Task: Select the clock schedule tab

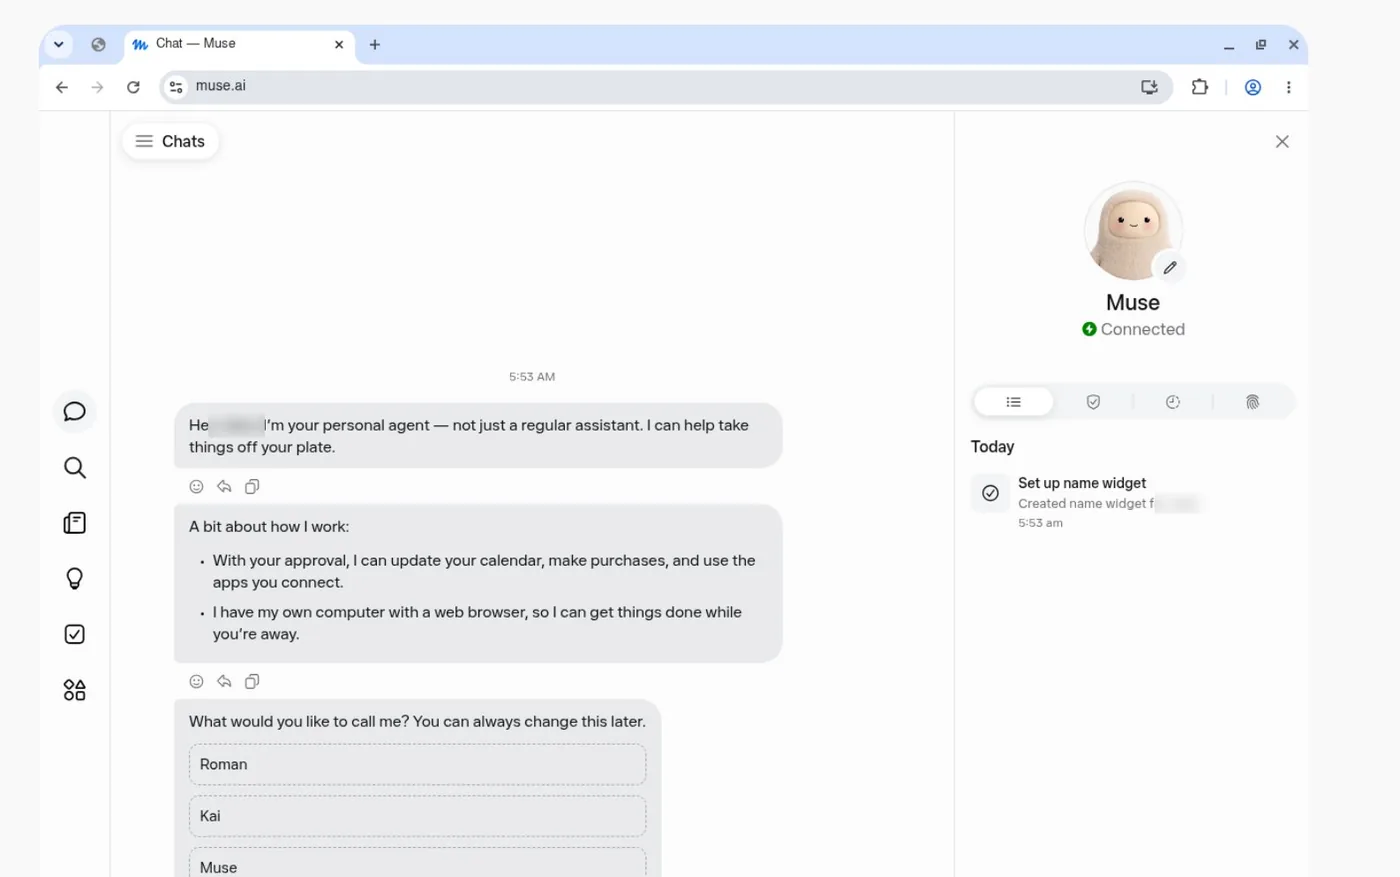Action: click(1173, 402)
